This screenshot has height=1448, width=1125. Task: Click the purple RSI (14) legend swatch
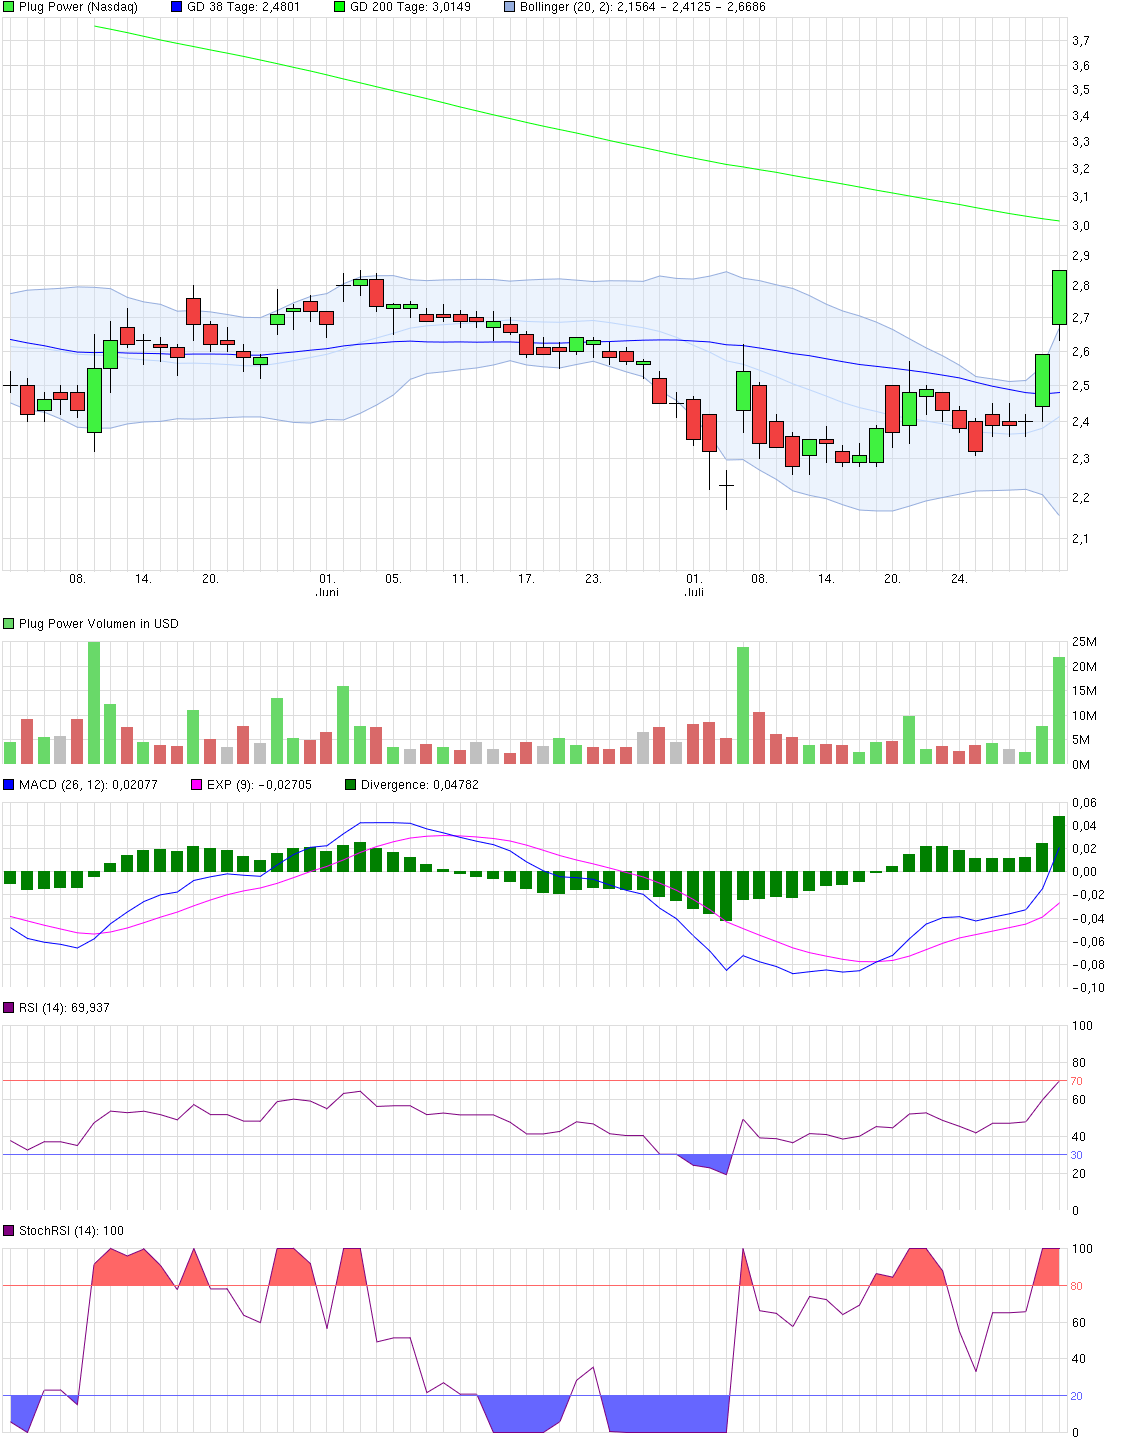click(9, 1008)
